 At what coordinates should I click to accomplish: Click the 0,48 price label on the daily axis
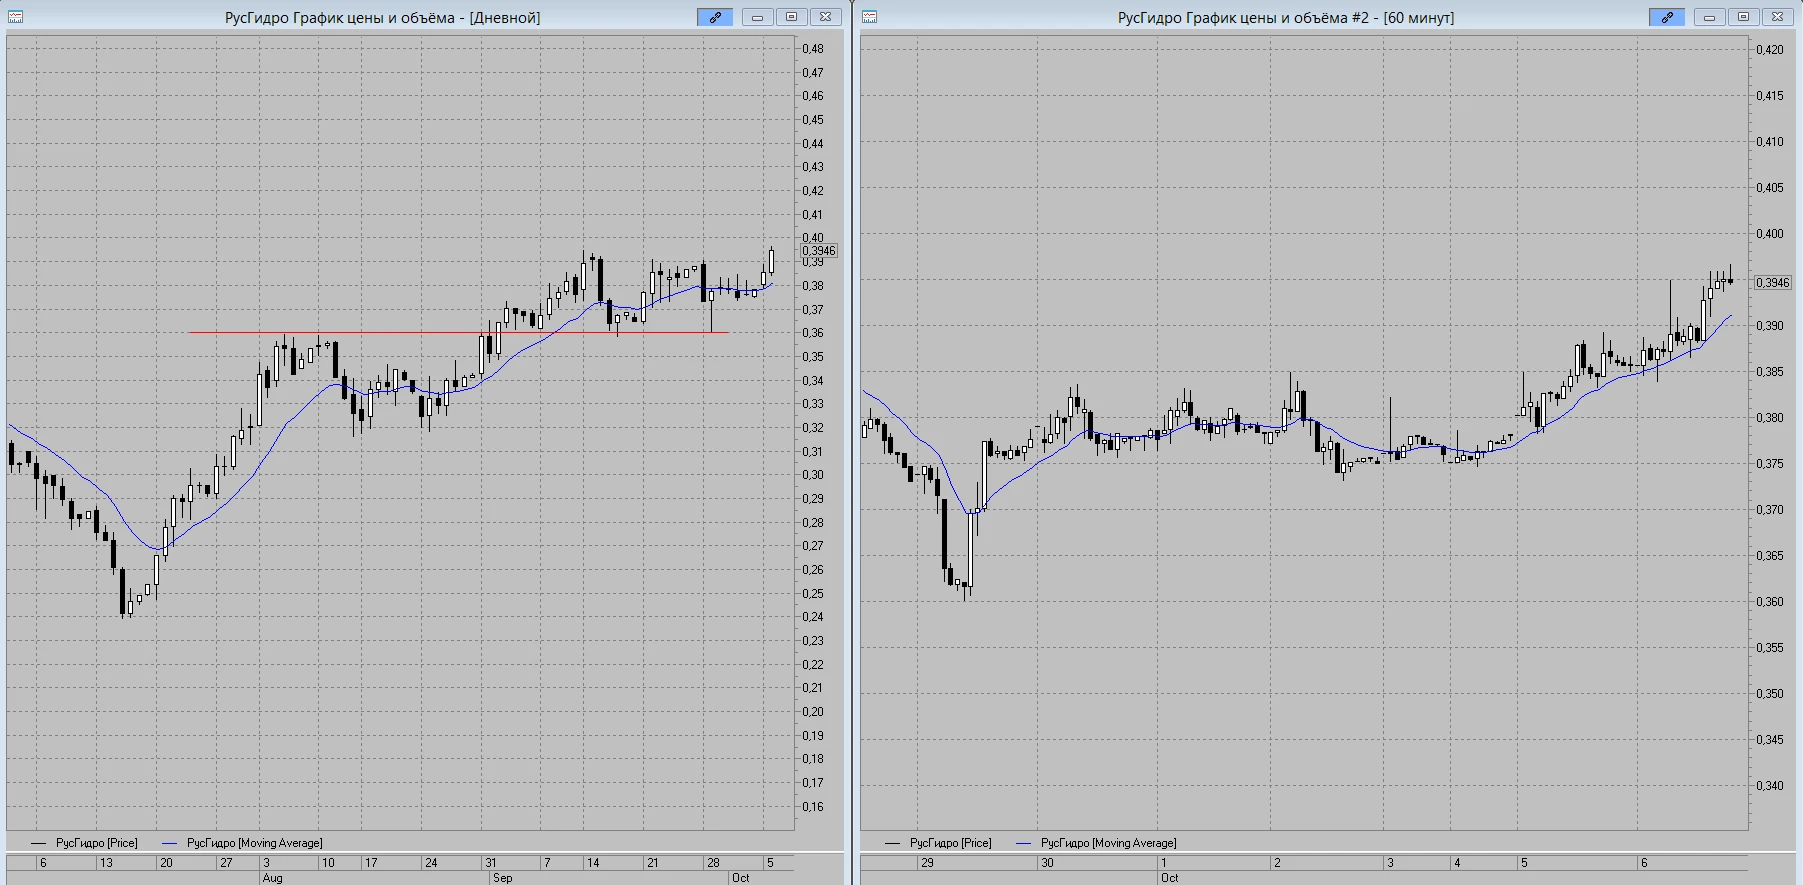click(813, 49)
